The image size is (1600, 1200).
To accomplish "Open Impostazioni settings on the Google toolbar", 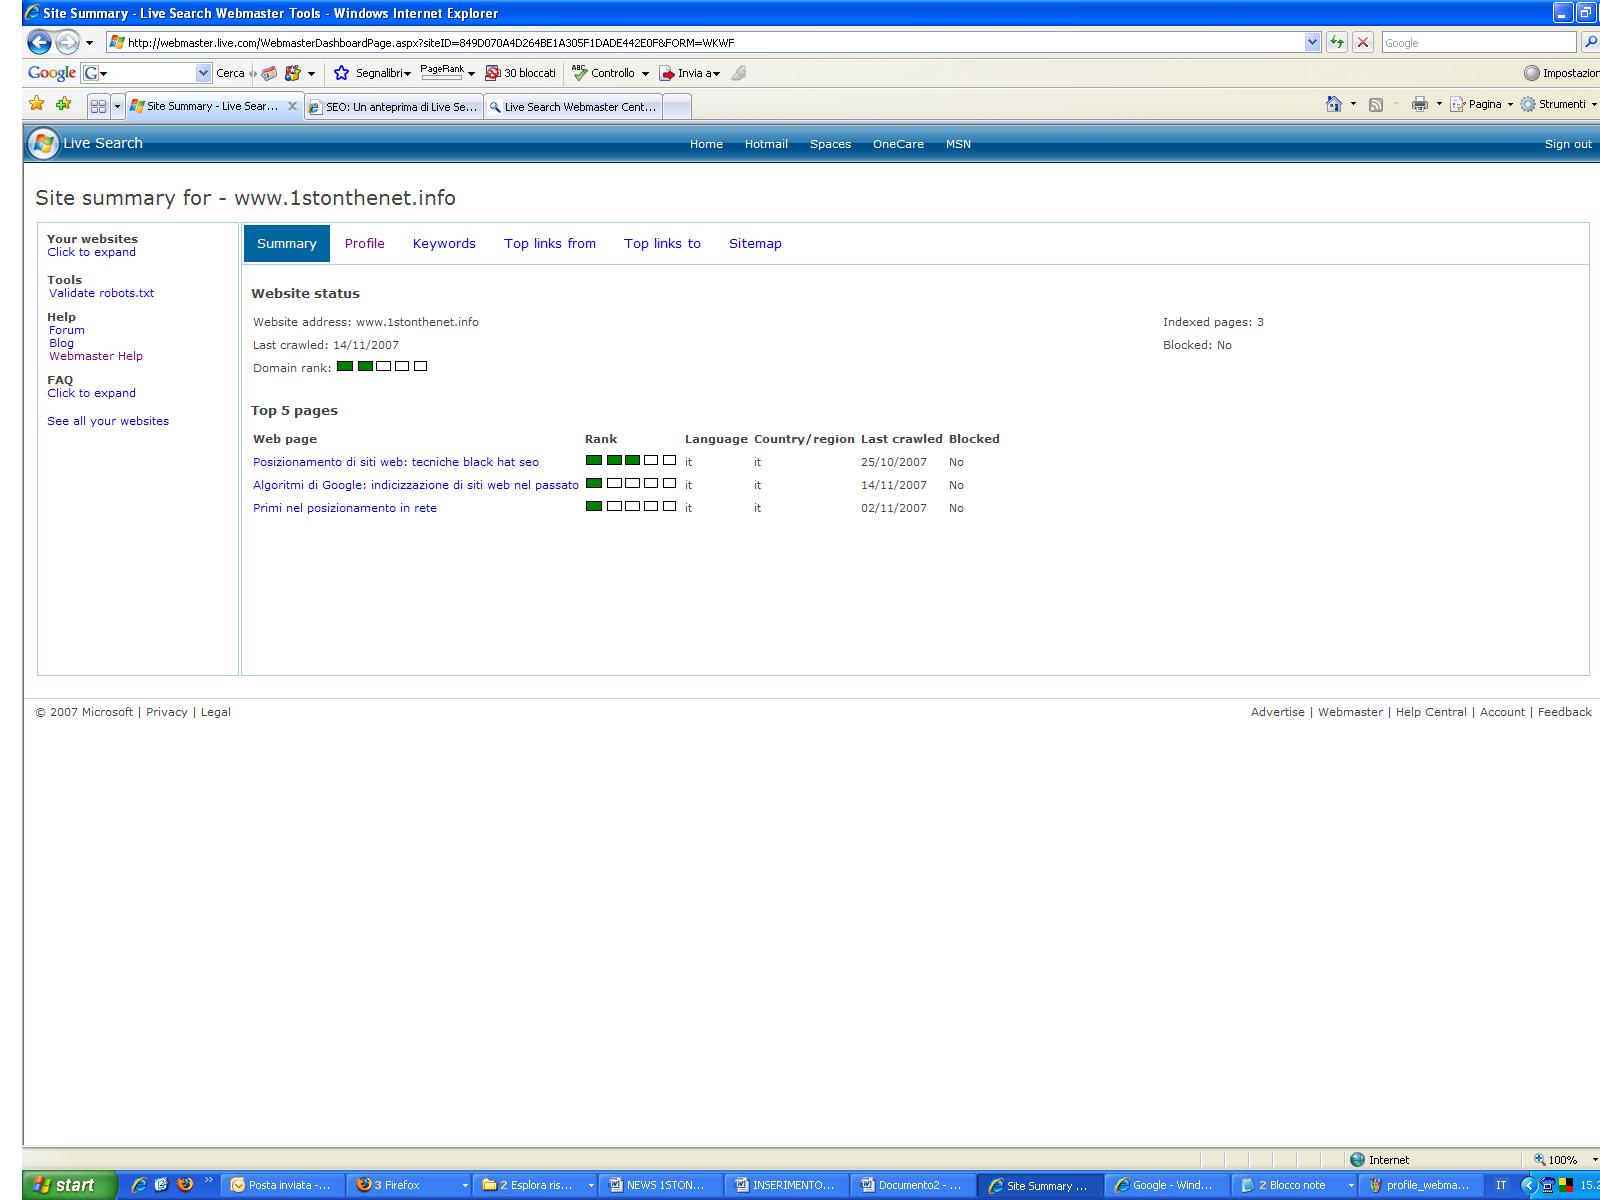I will coord(1561,73).
